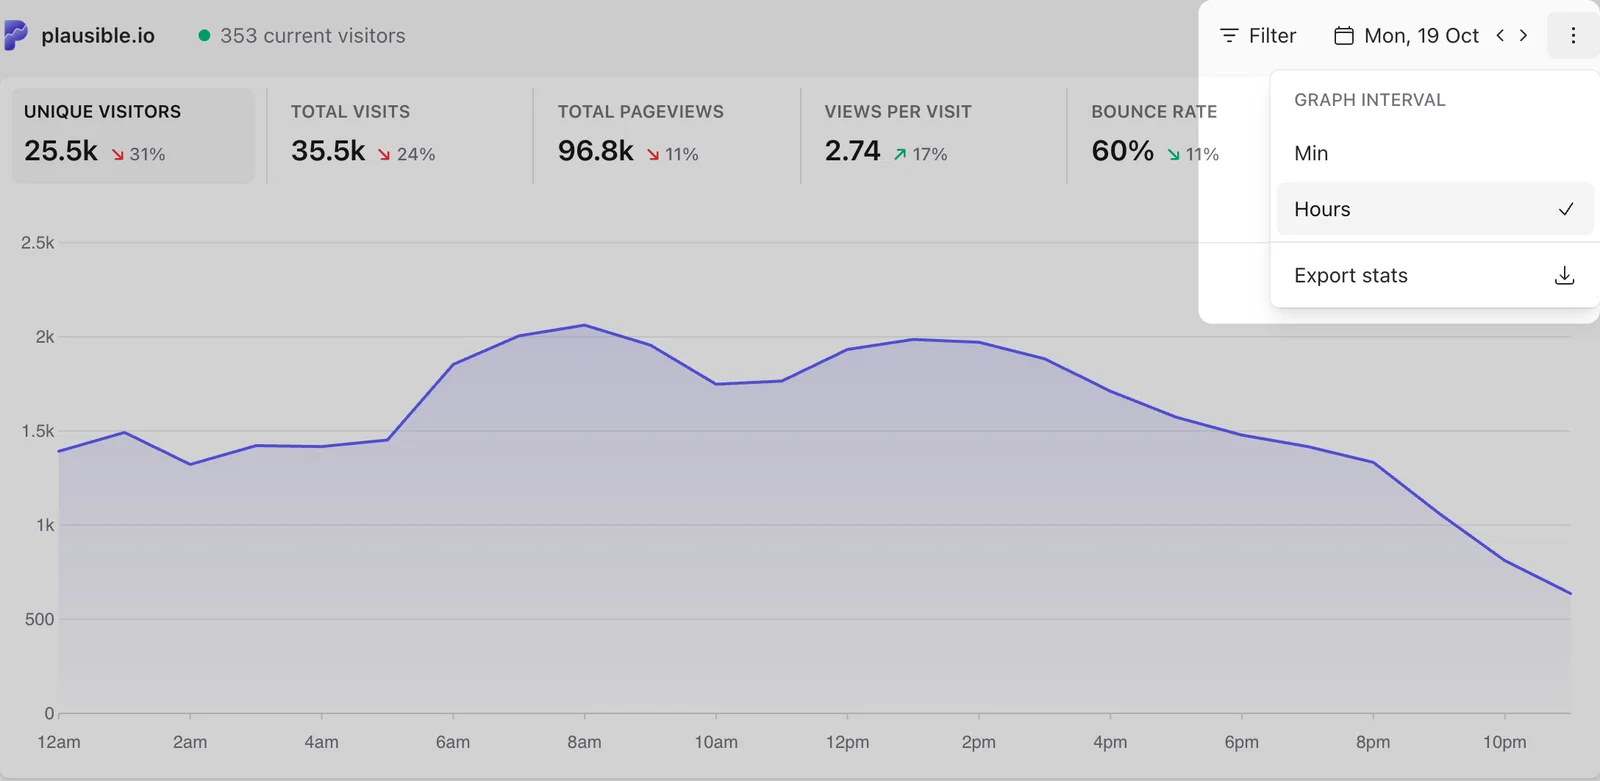
Task: Go to previous day arrow
Action: (x=1500, y=35)
